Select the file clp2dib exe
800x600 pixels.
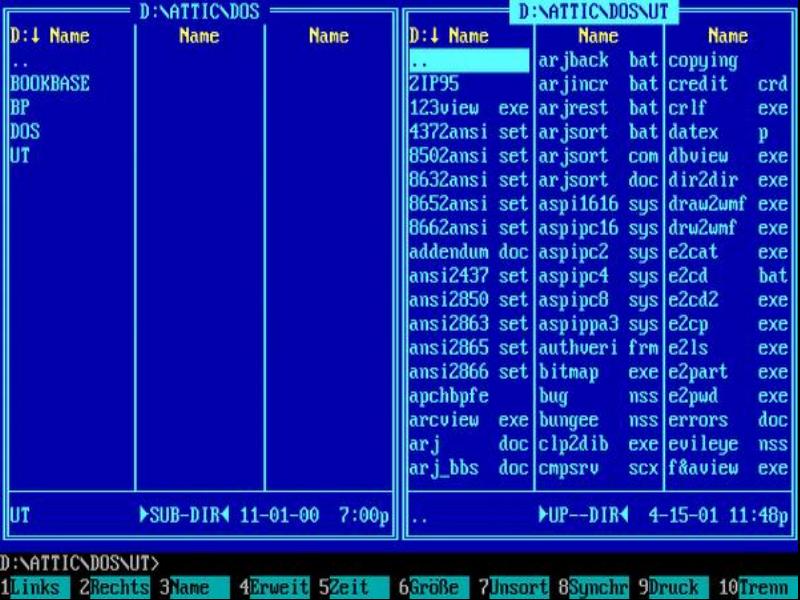click(598, 443)
